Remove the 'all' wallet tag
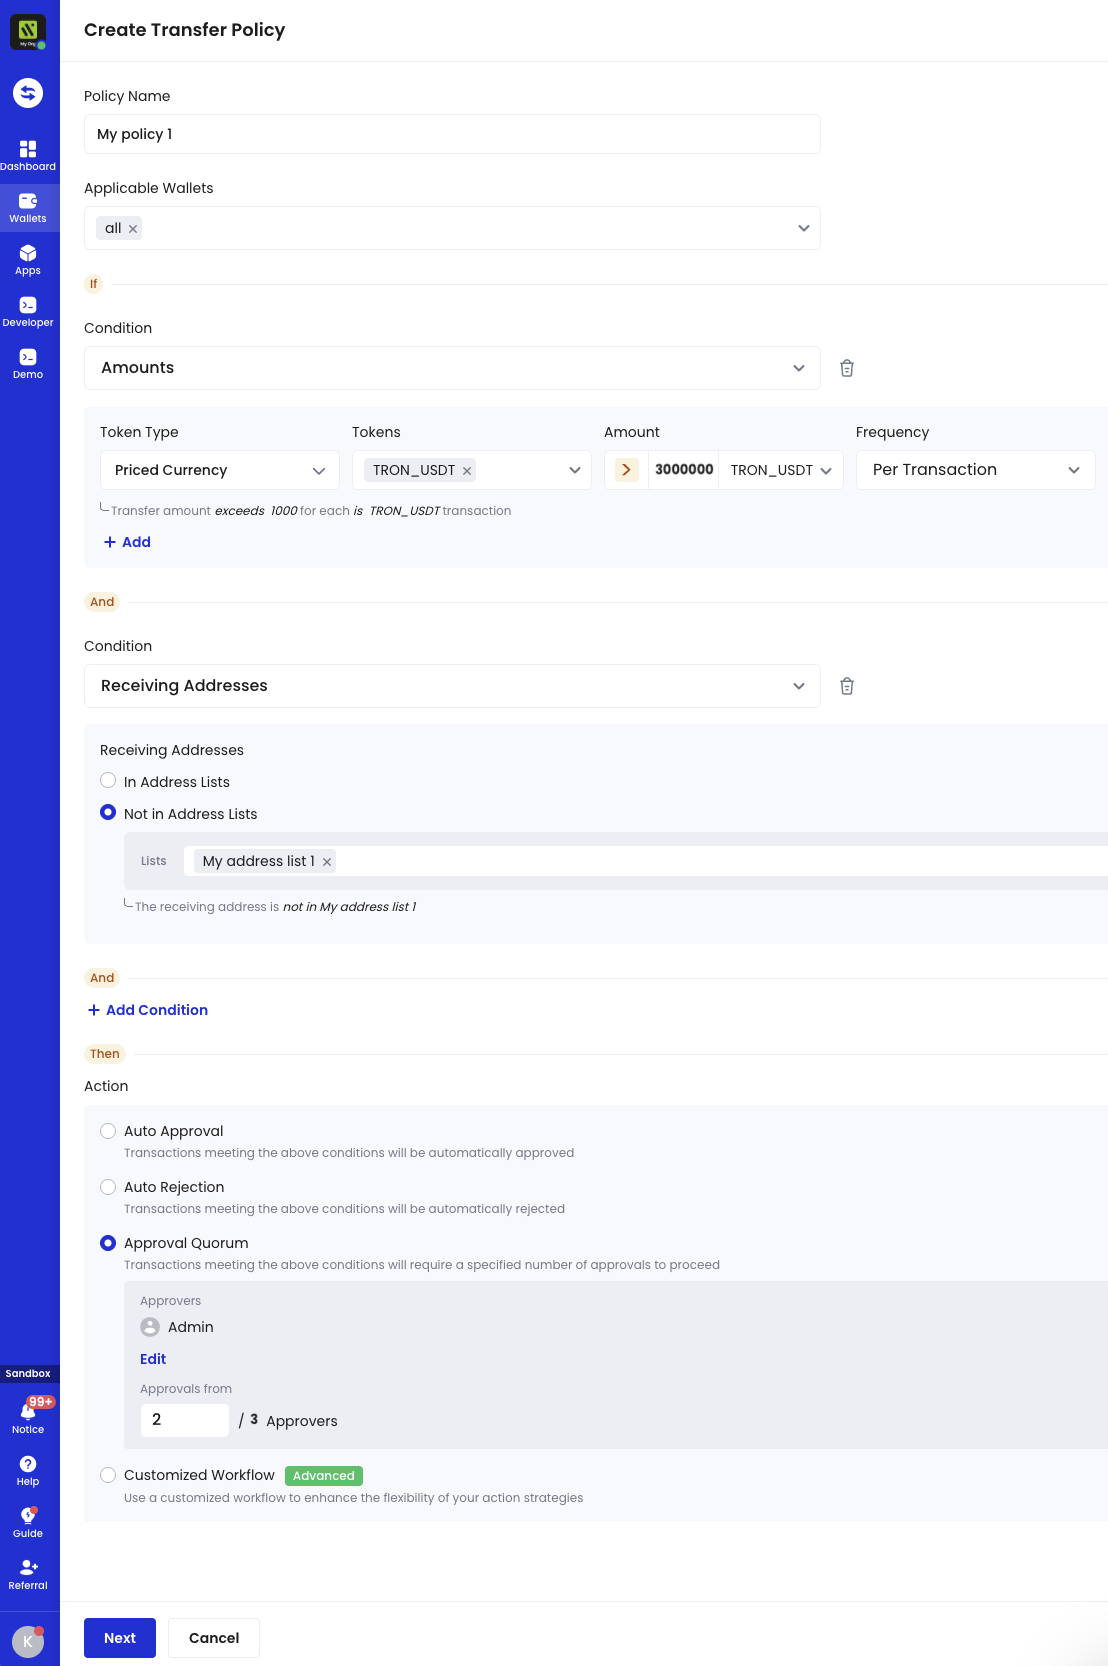Viewport: 1108px width, 1666px height. 133,229
